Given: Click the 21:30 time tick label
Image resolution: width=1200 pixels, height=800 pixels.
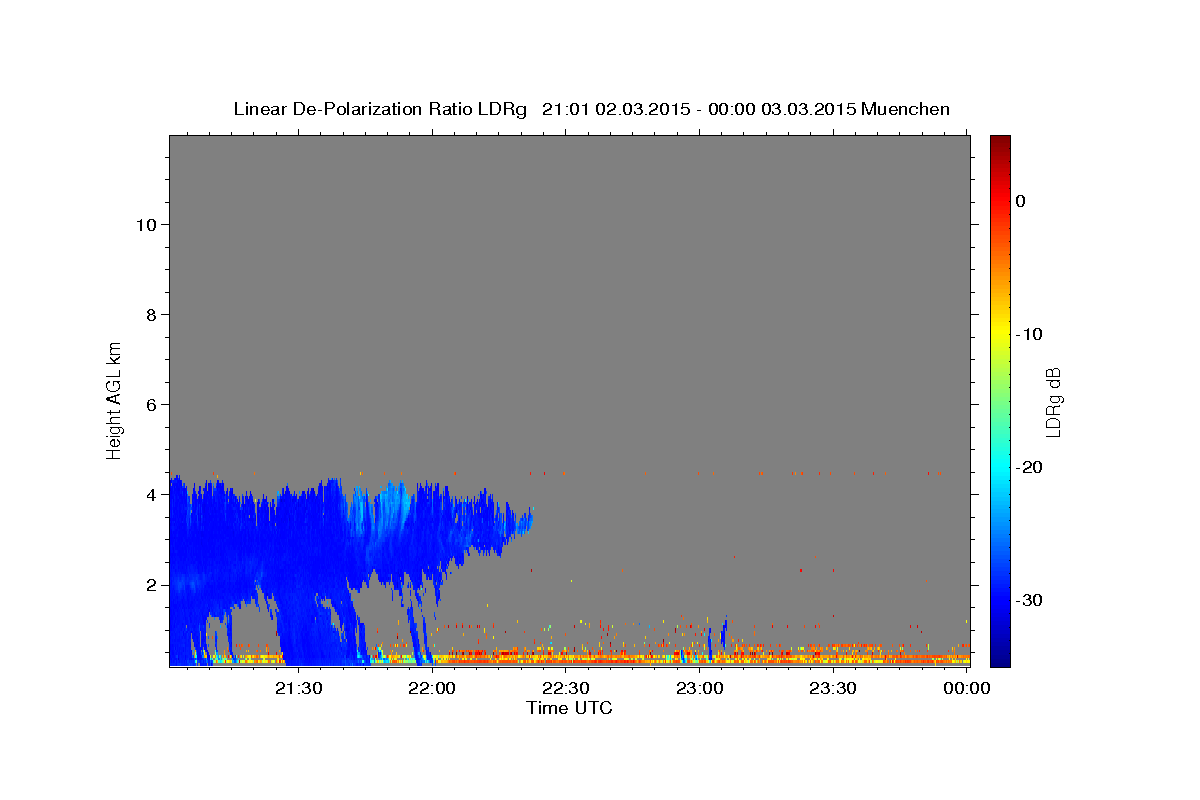Looking at the screenshot, I should point(298,688).
